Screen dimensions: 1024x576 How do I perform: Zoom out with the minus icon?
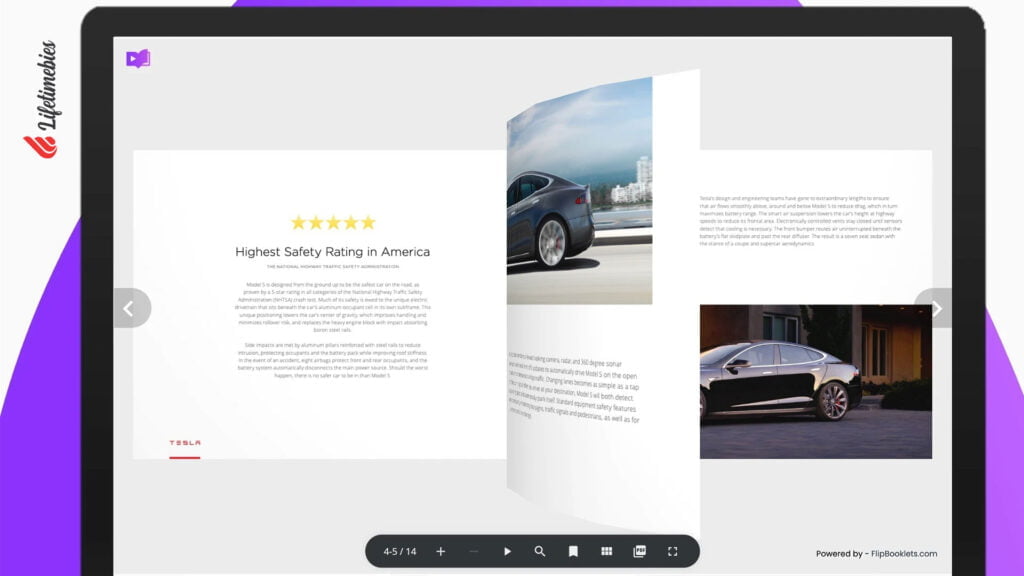click(474, 551)
